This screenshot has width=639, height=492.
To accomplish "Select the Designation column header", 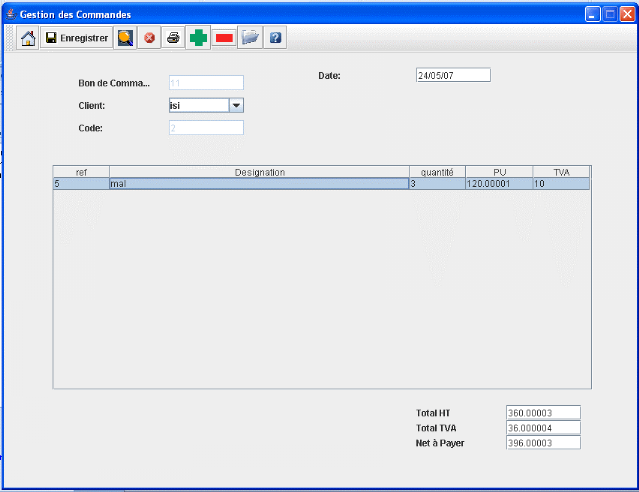I will 259,172.
